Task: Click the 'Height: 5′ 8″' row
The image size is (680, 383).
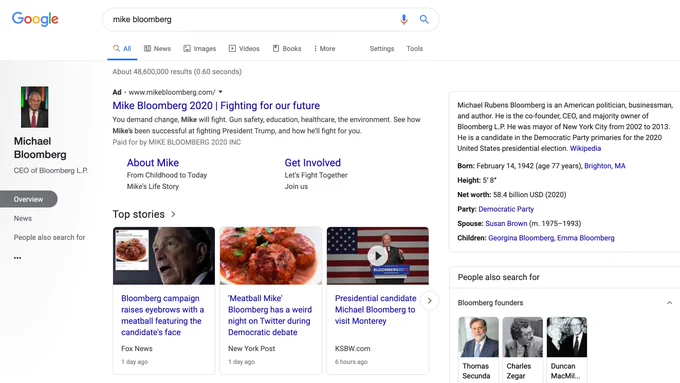Action: pyautogui.click(x=477, y=180)
